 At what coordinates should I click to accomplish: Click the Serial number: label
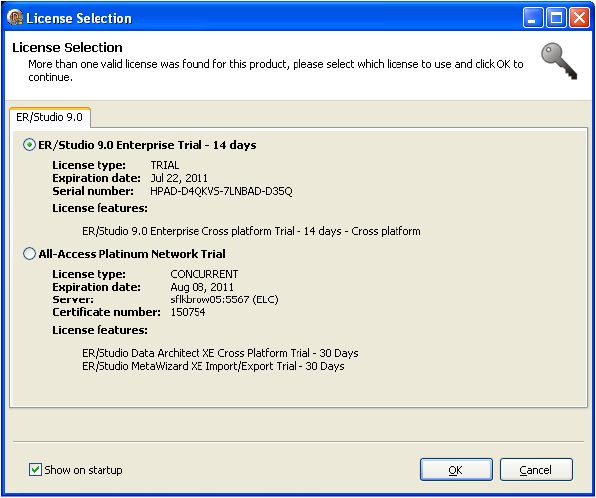click(93, 191)
